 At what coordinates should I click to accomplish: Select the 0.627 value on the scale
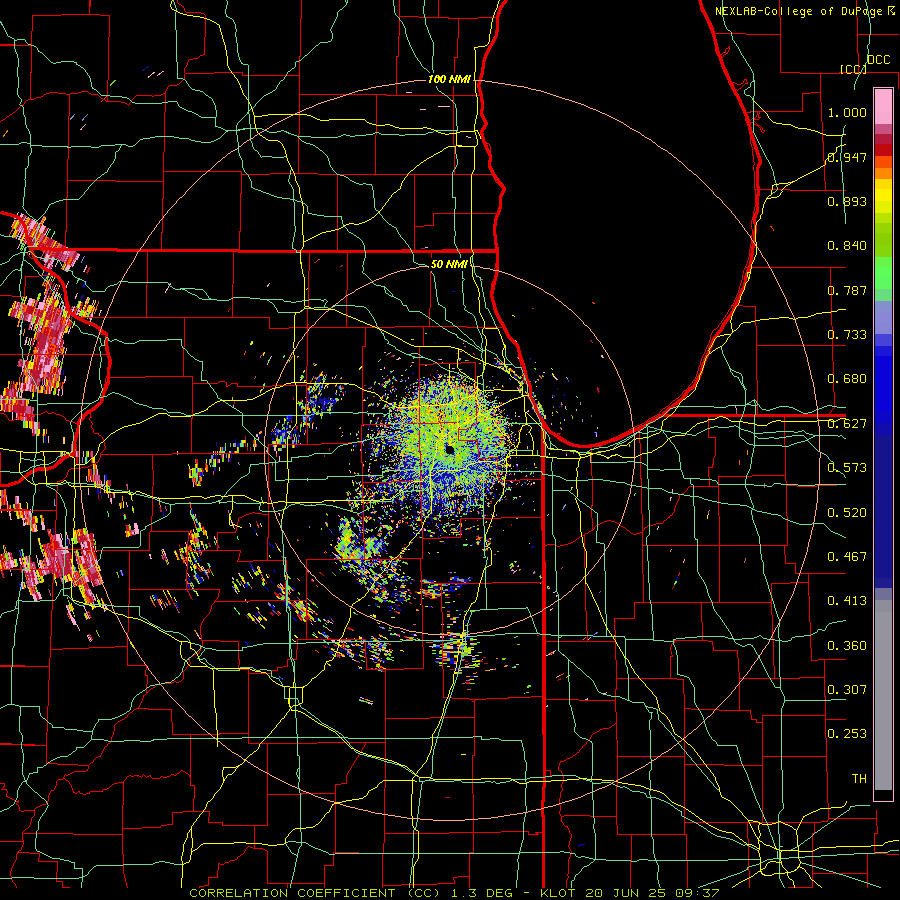tap(847, 424)
